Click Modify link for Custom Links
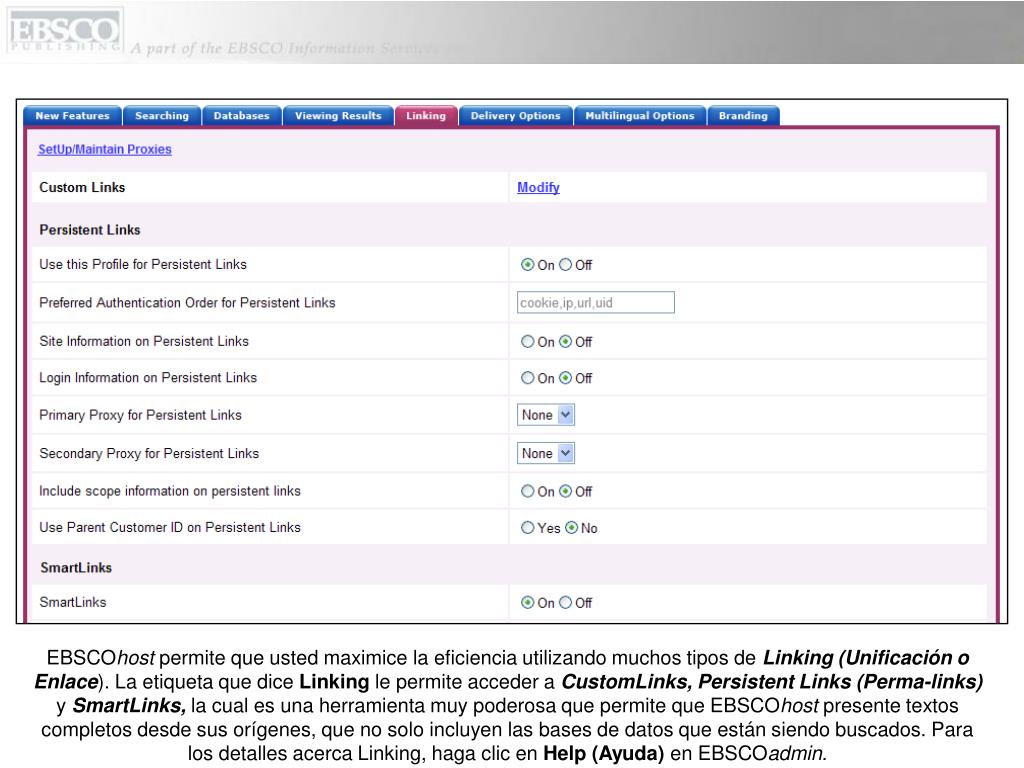1024x768 pixels. [x=538, y=187]
